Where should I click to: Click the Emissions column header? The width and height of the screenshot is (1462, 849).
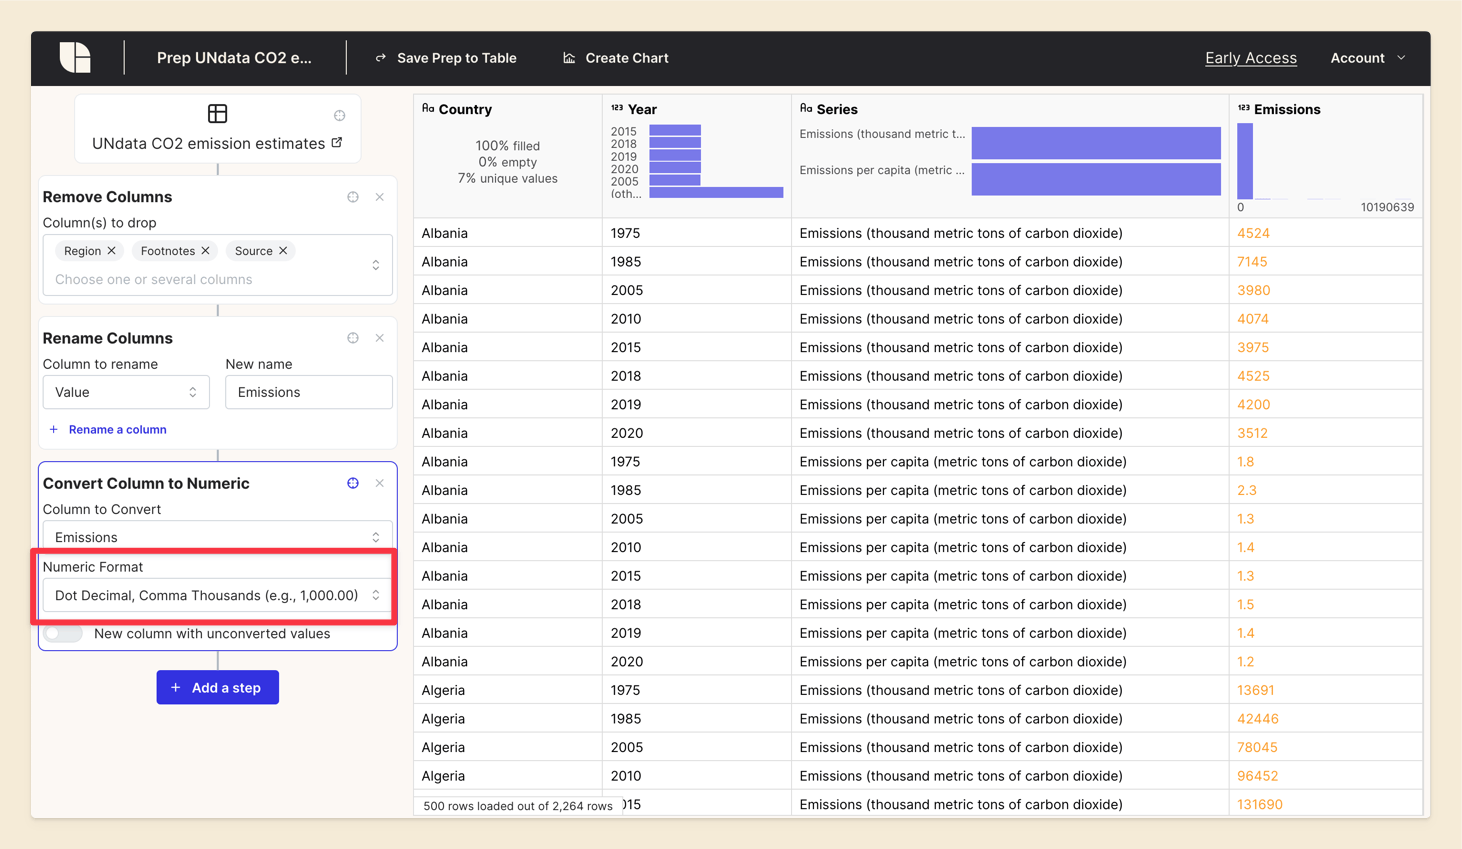click(1287, 109)
